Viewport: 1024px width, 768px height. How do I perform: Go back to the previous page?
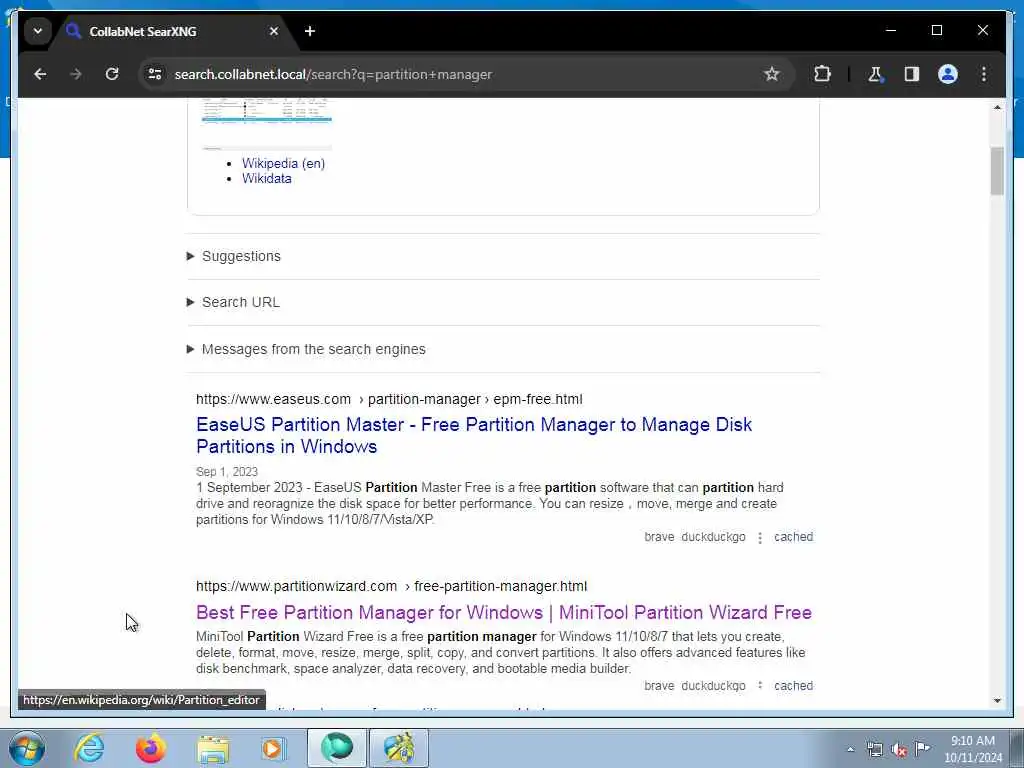[40, 74]
